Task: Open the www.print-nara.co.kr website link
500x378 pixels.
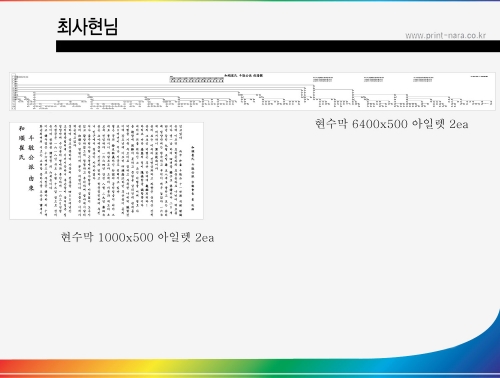Action: click(x=445, y=35)
